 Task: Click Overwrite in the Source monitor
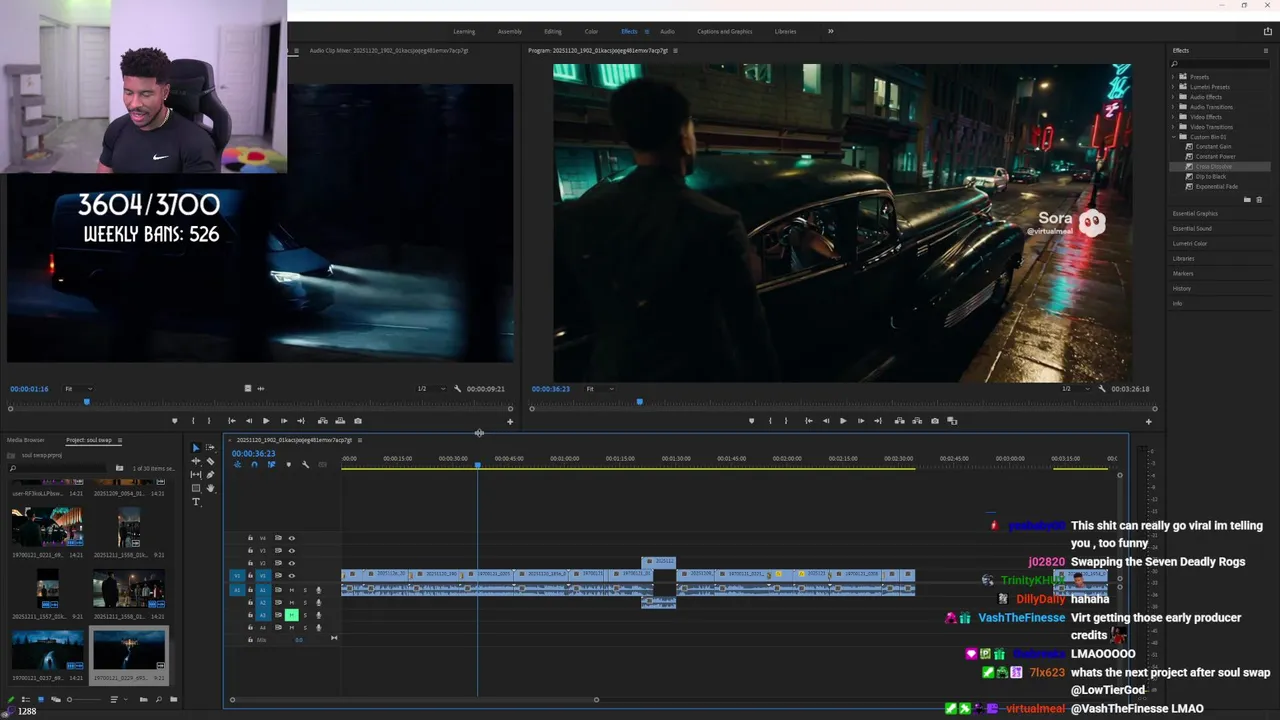(x=340, y=421)
